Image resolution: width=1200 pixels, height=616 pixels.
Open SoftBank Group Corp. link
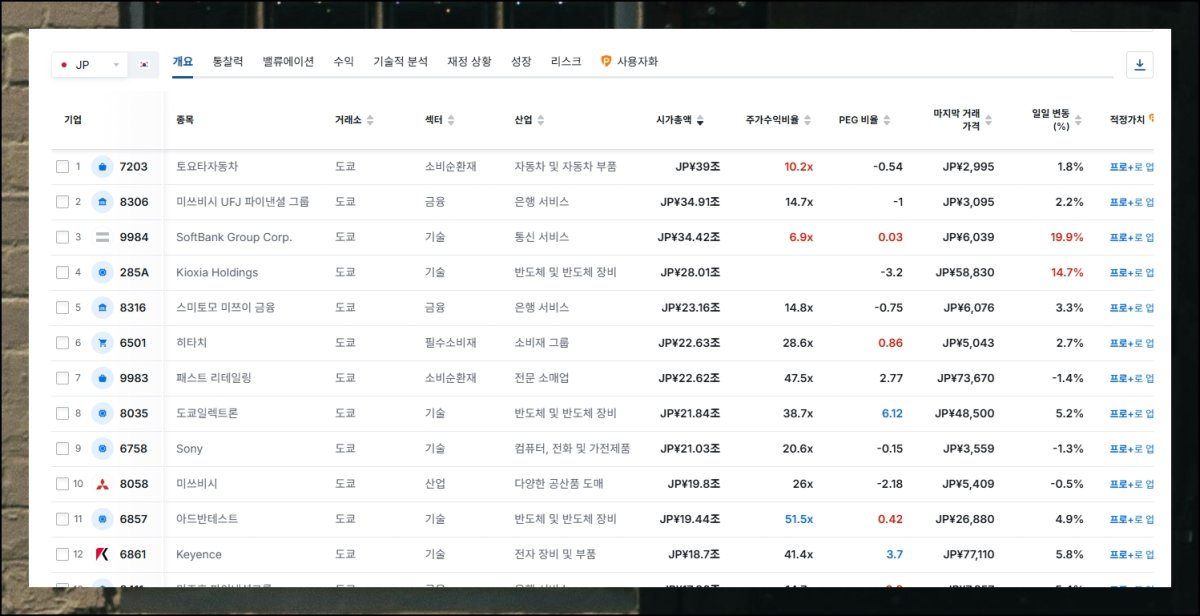pyautogui.click(x=234, y=237)
